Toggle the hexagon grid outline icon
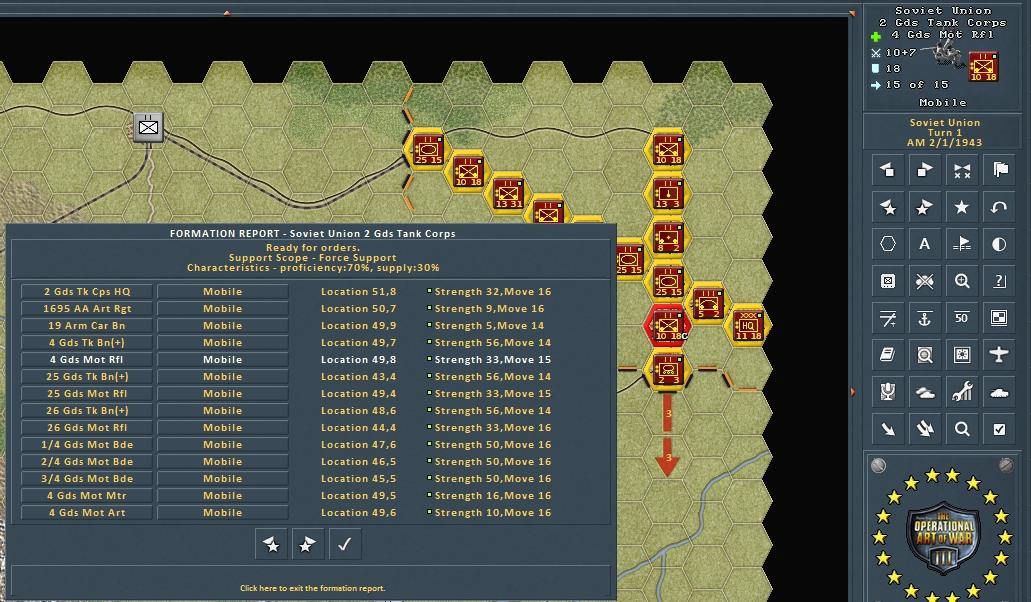1031x602 pixels. click(888, 244)
